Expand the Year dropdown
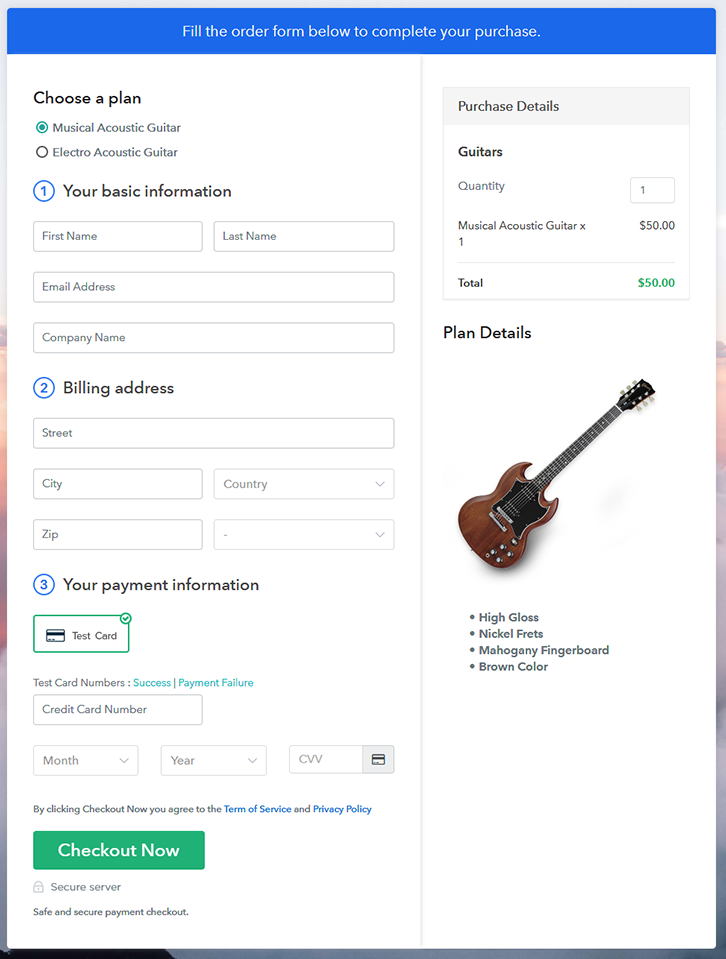This screenshot has height=959, width=726. click(x=213, y=760)
